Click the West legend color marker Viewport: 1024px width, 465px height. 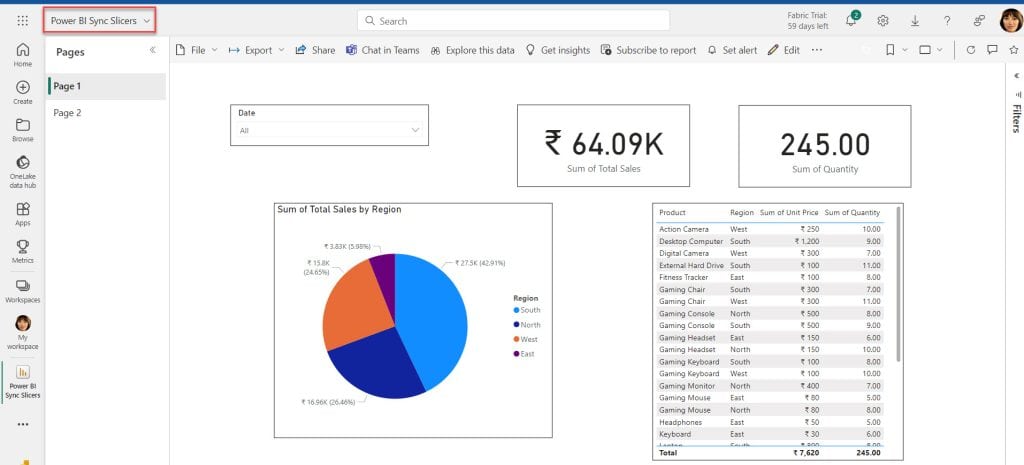tap(517, 339)
